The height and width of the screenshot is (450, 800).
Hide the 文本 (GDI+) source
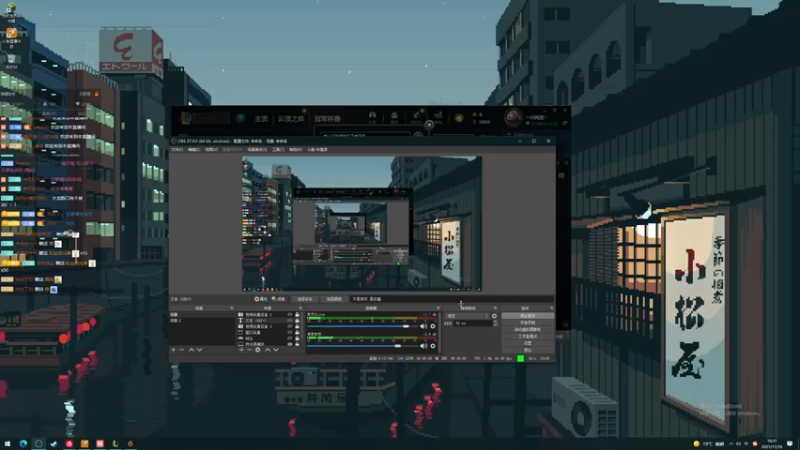[290, 320]
